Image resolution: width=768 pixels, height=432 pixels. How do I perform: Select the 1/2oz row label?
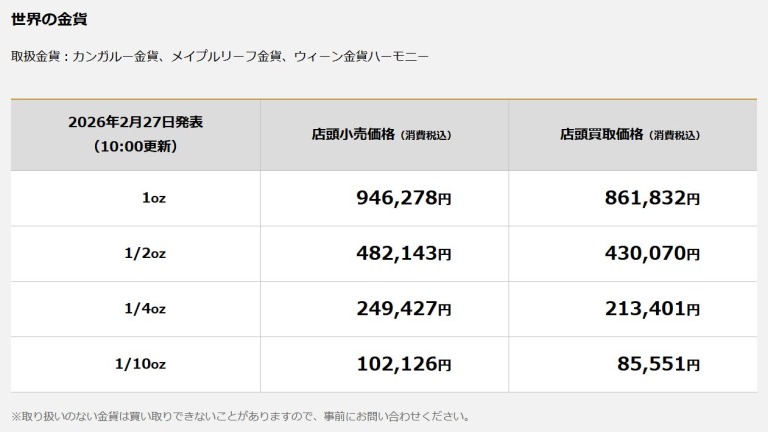click(145, 254)
